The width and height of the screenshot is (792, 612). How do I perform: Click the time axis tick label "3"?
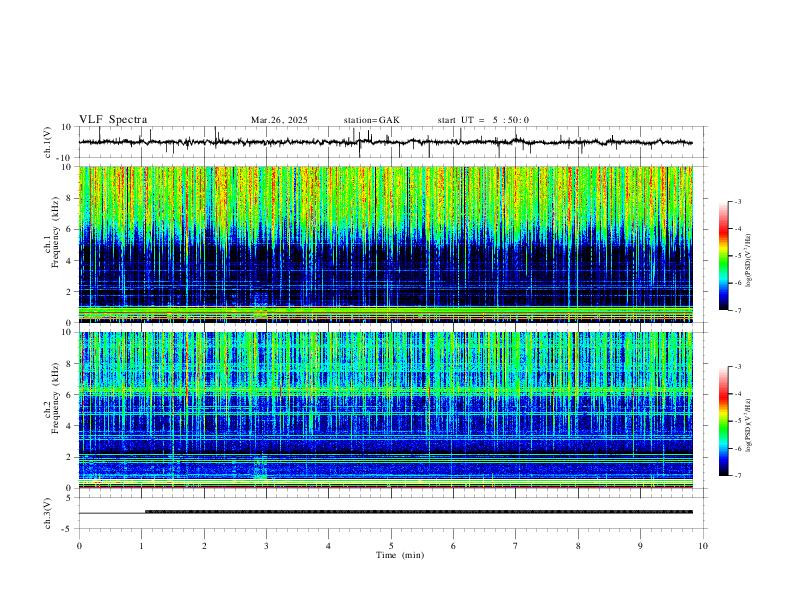tap(266, 546)
